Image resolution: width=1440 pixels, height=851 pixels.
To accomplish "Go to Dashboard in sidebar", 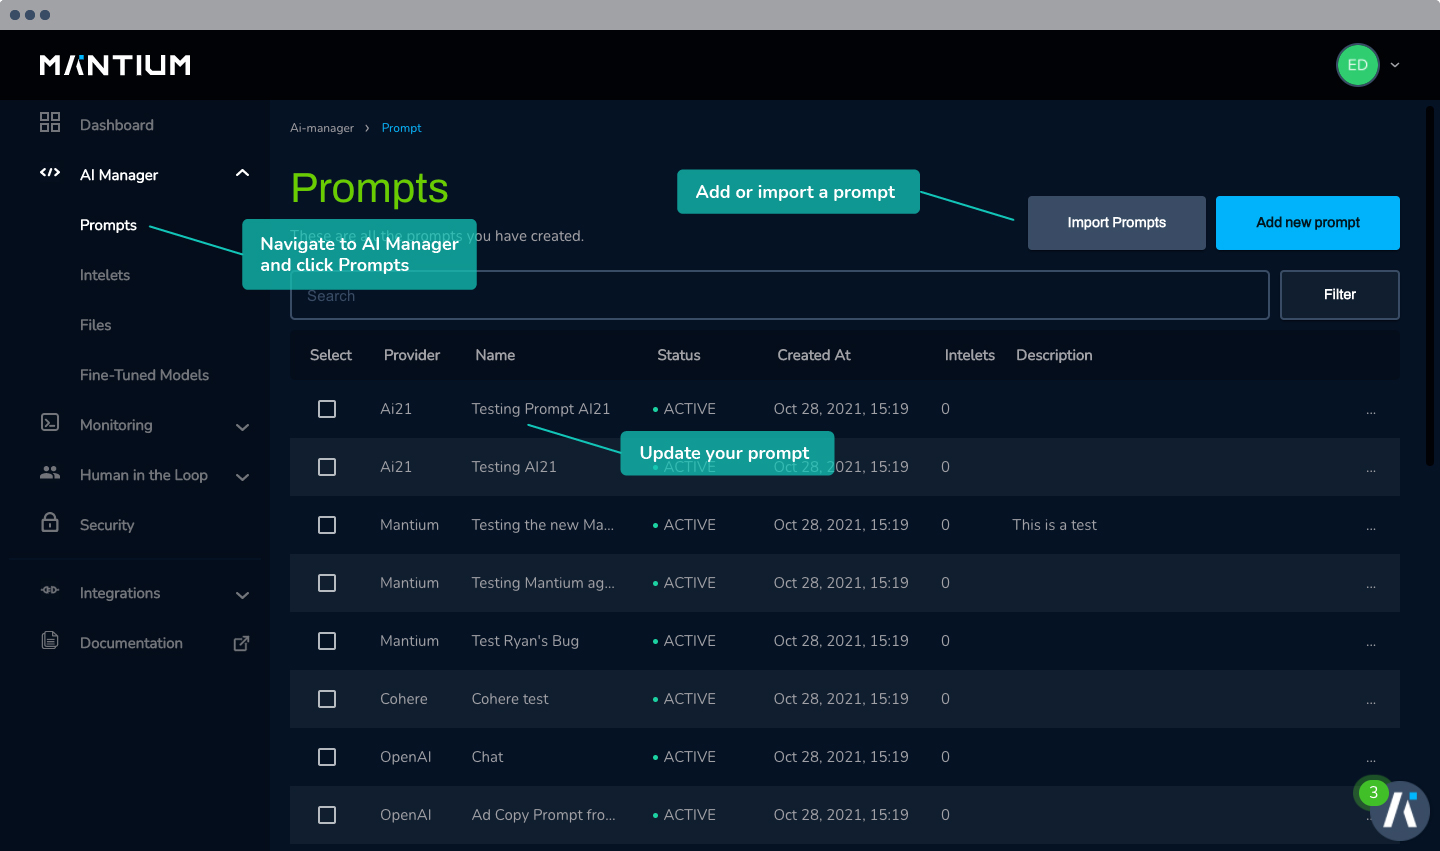I will coord(117,125).
